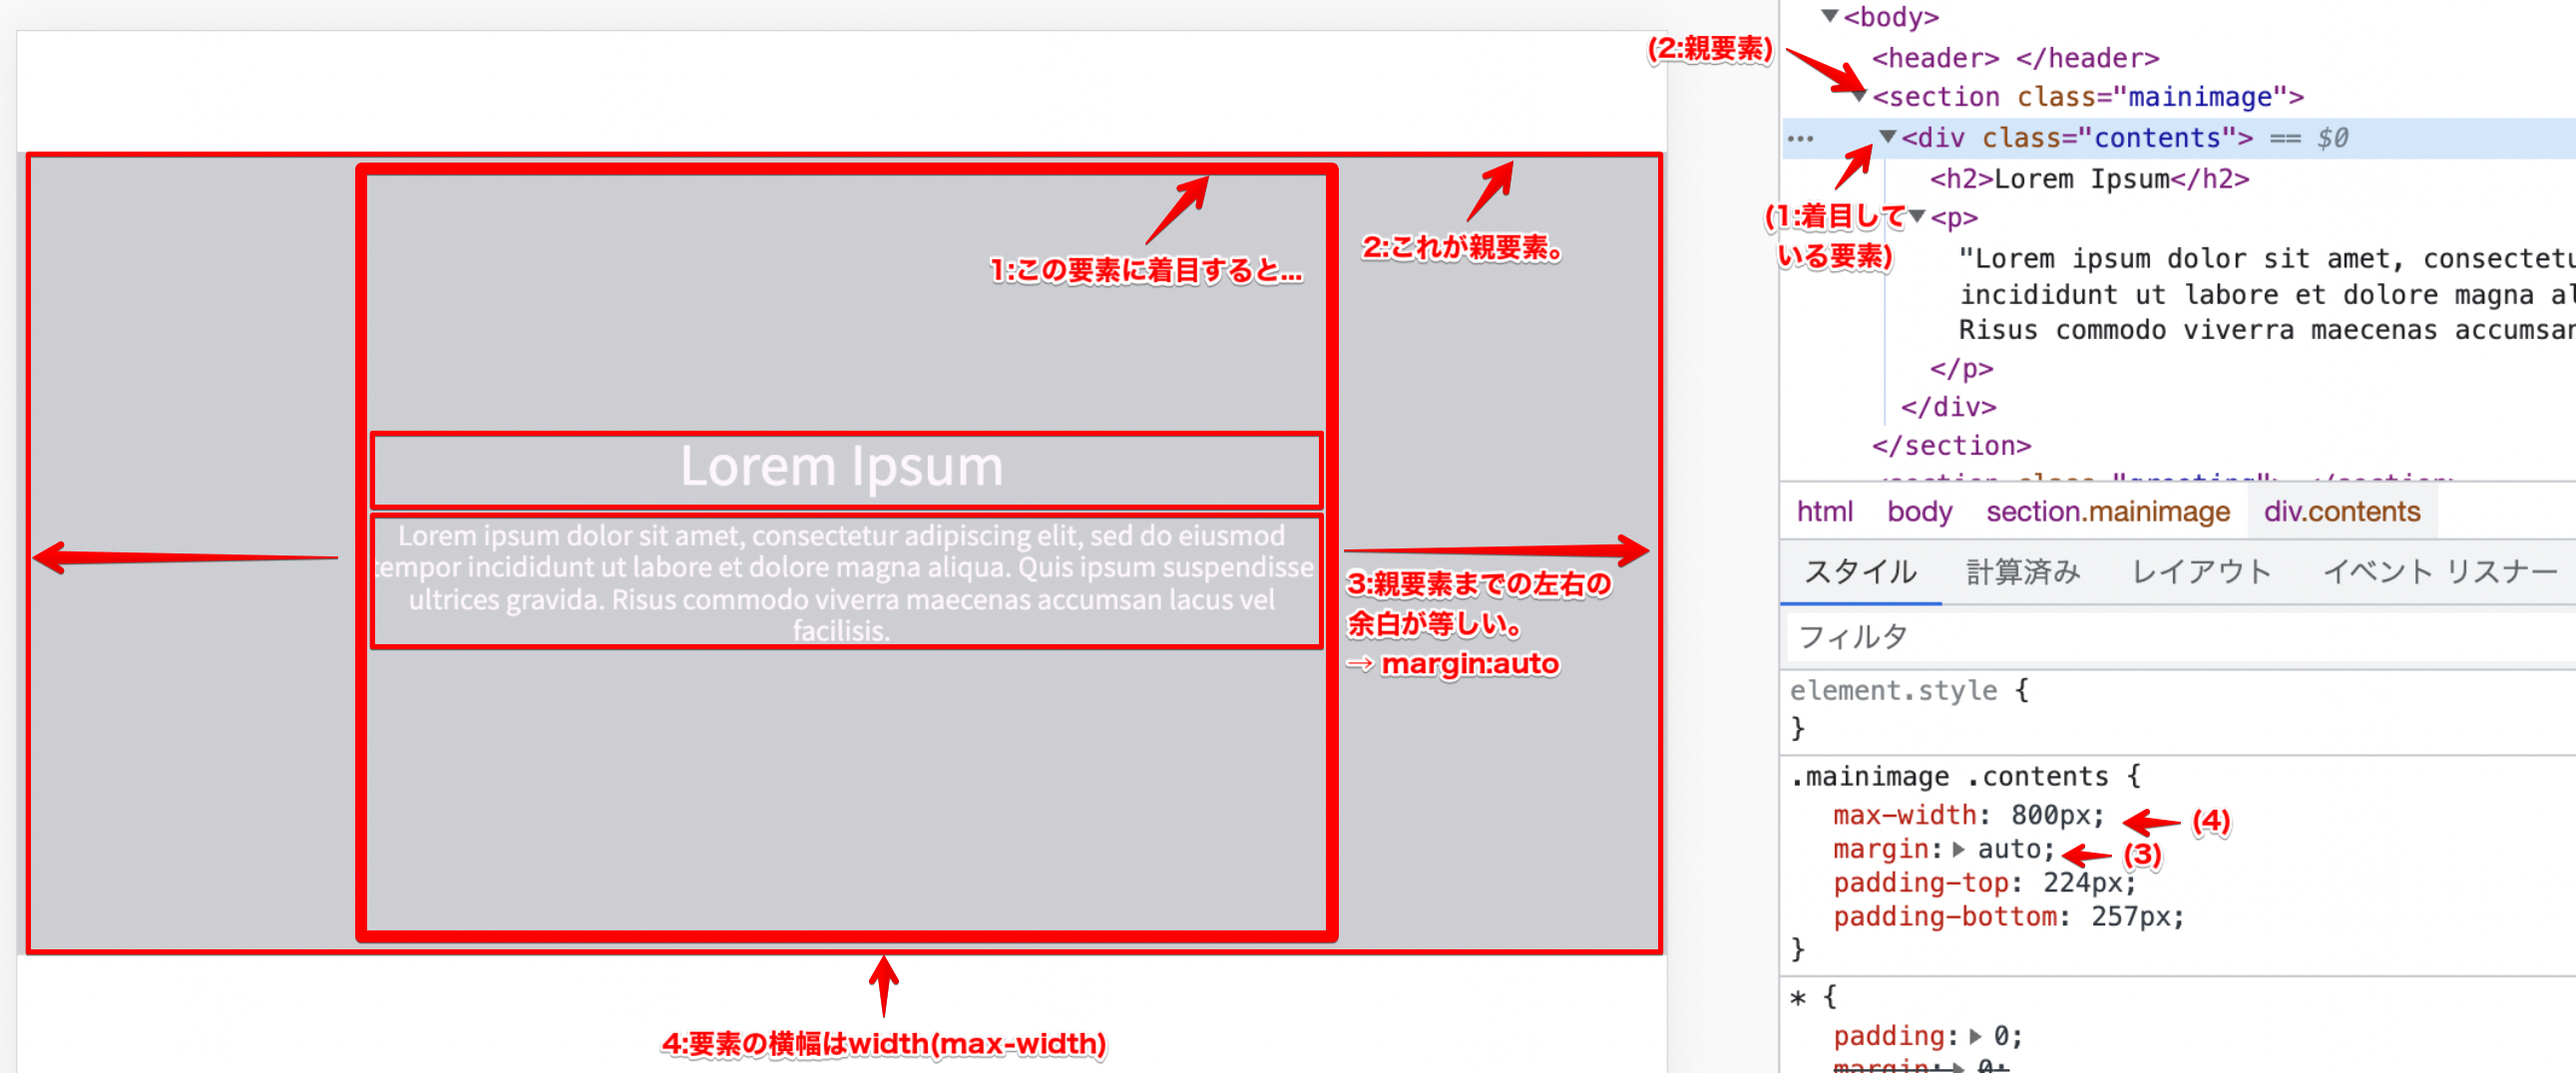Click the "Lorem ipsum dolor sit amet" text node
The image size is (2576, 1073).
click(2265, 294)
